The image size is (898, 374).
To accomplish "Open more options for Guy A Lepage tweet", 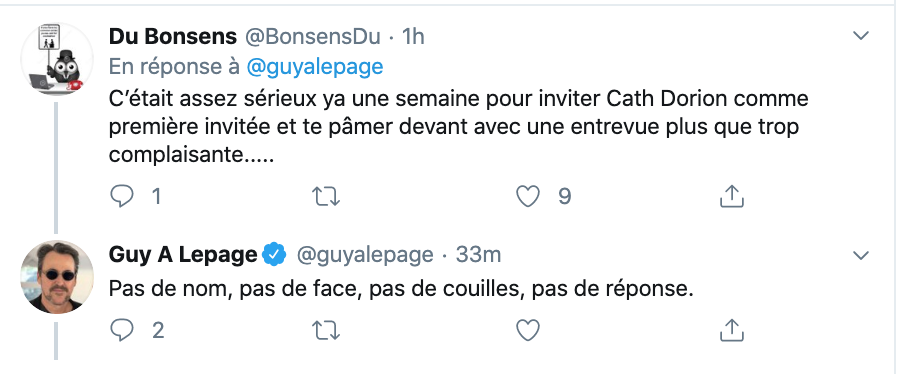I will [861, 255].
